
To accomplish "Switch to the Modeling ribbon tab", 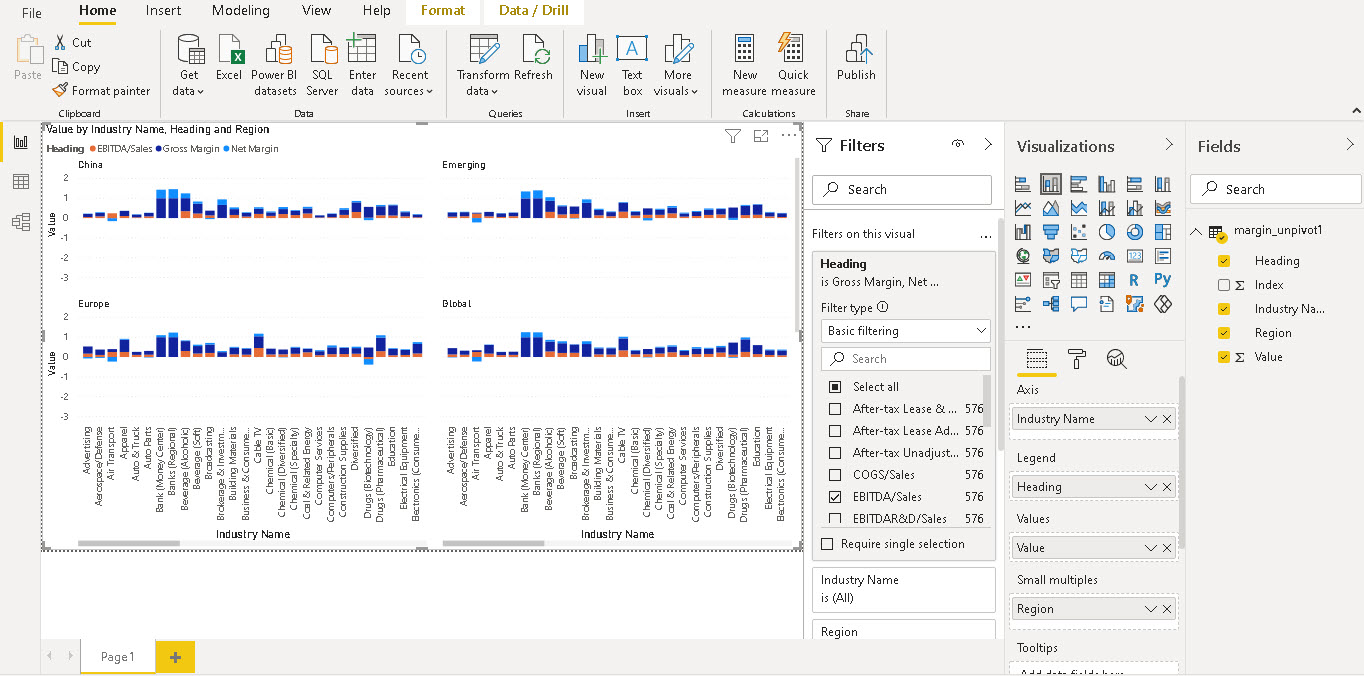I will point(240,11).
